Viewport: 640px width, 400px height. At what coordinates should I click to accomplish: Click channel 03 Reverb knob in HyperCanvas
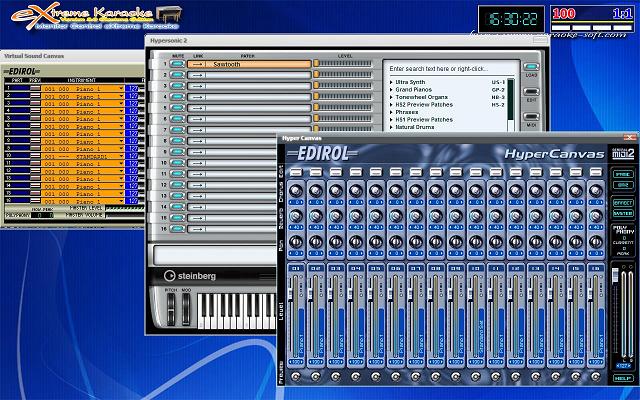coord(336,216)
